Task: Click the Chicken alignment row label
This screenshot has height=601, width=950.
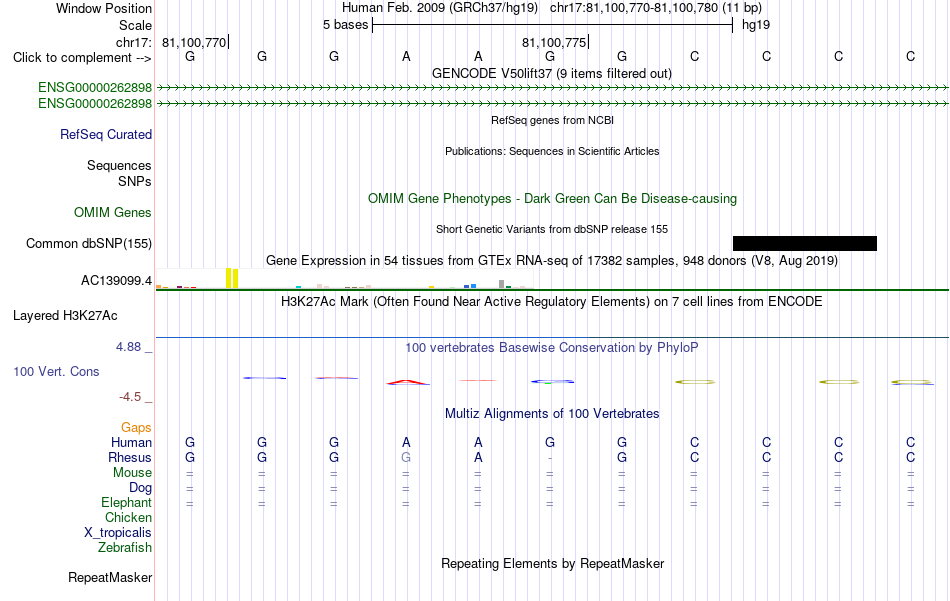Action: 128,517
